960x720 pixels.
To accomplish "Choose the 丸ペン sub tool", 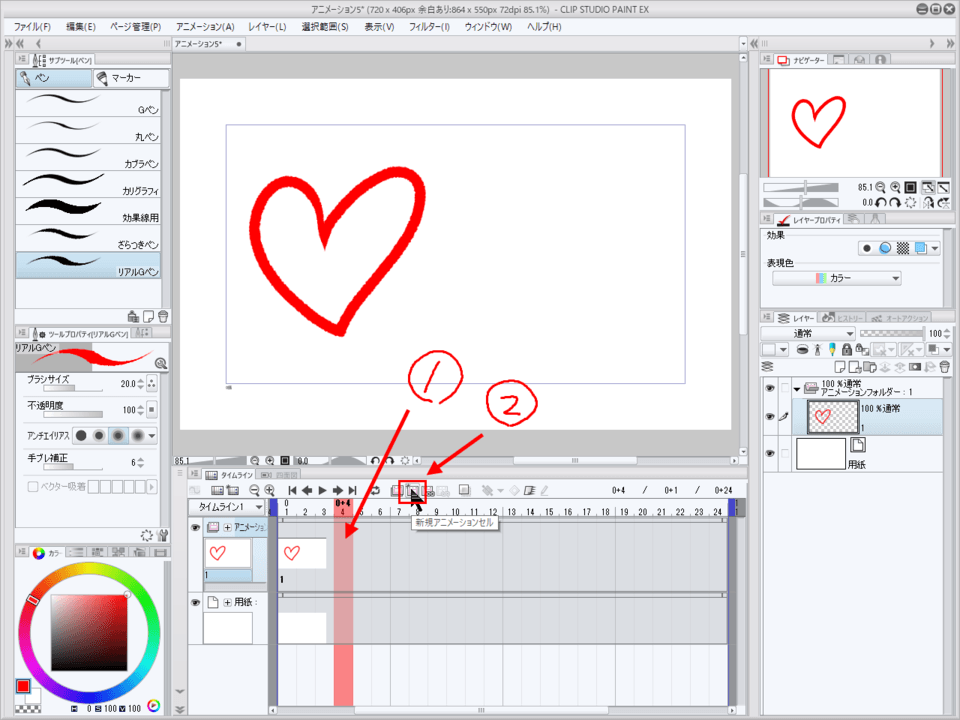I will (x=92, y=128).
